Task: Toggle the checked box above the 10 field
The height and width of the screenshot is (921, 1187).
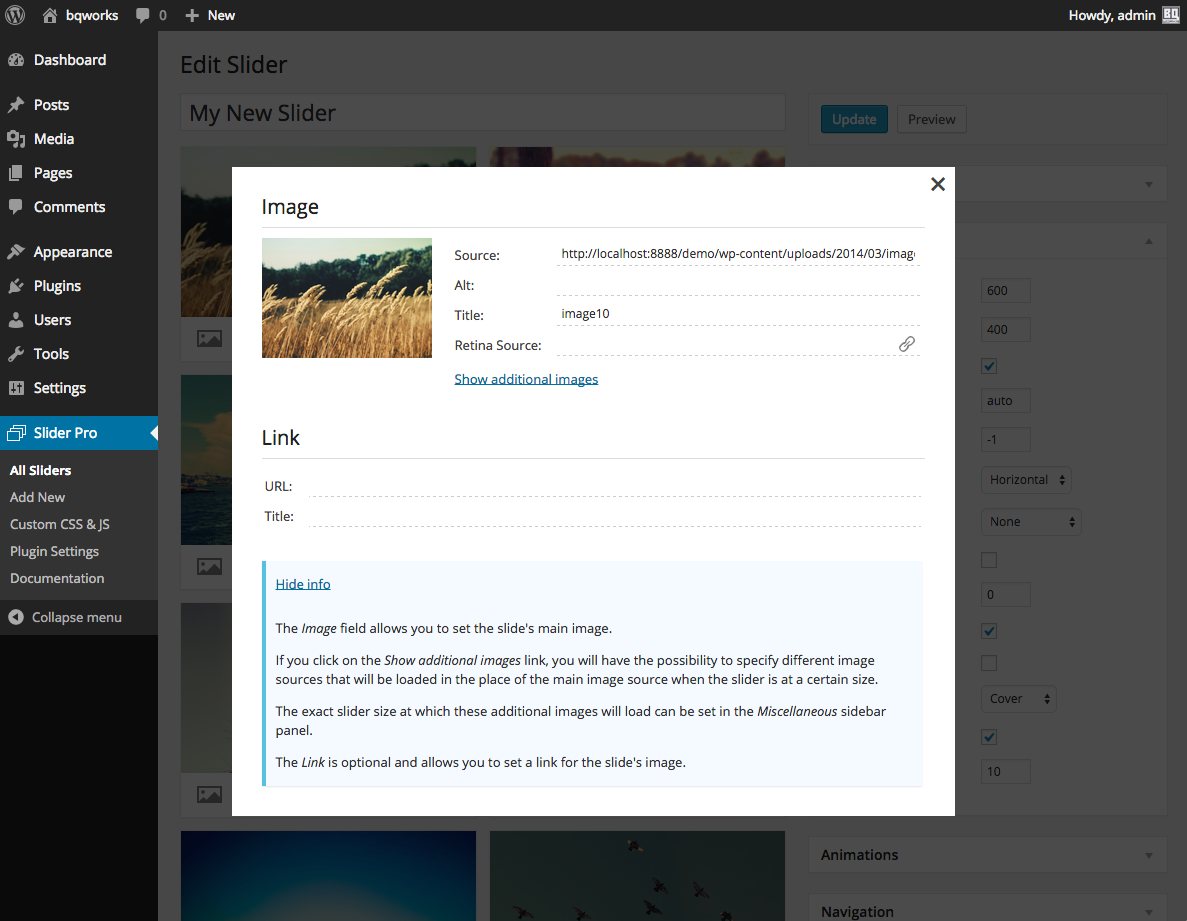Action: pyautogui.click(x=989, y=737)
